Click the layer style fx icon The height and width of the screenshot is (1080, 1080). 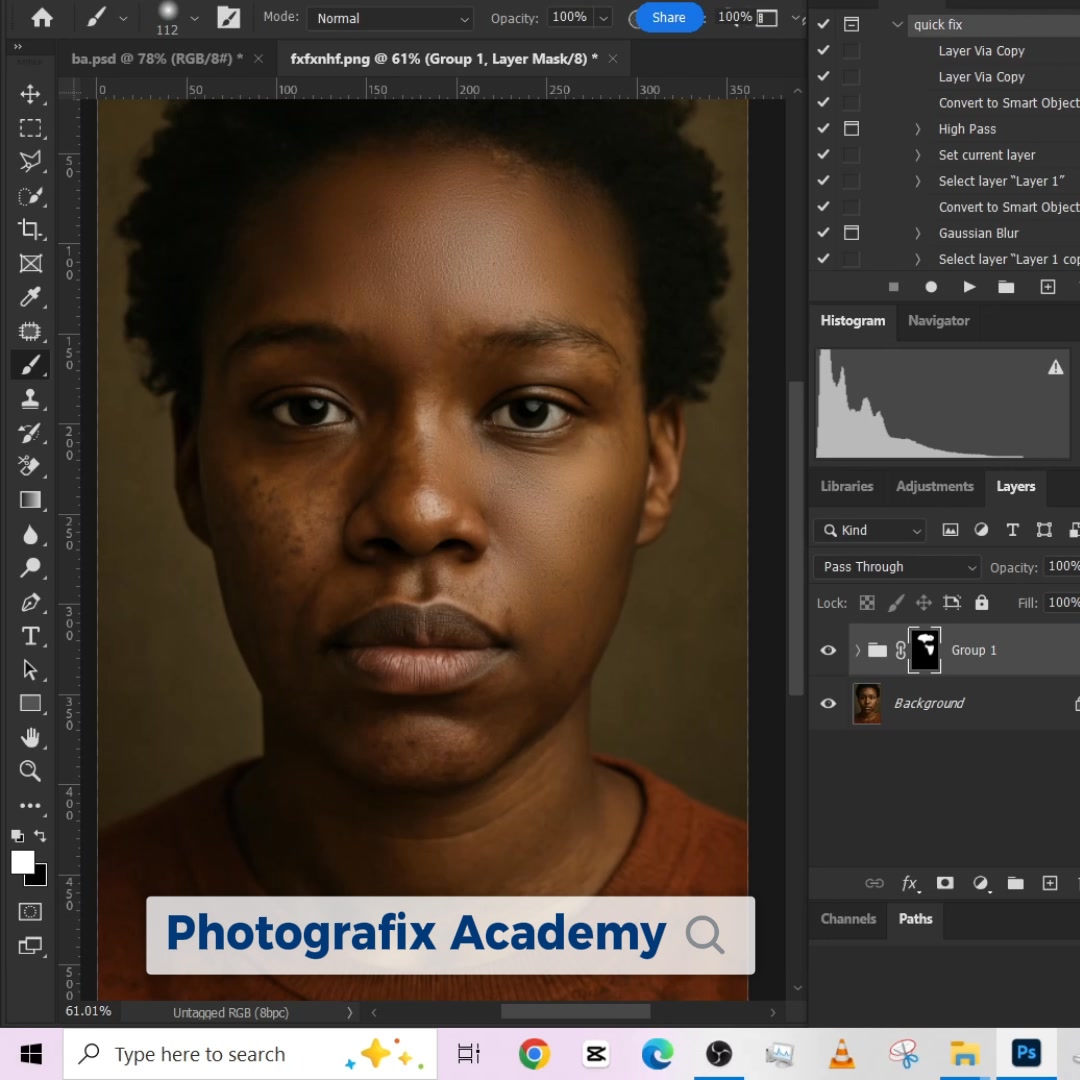click(x=910, y=883)
